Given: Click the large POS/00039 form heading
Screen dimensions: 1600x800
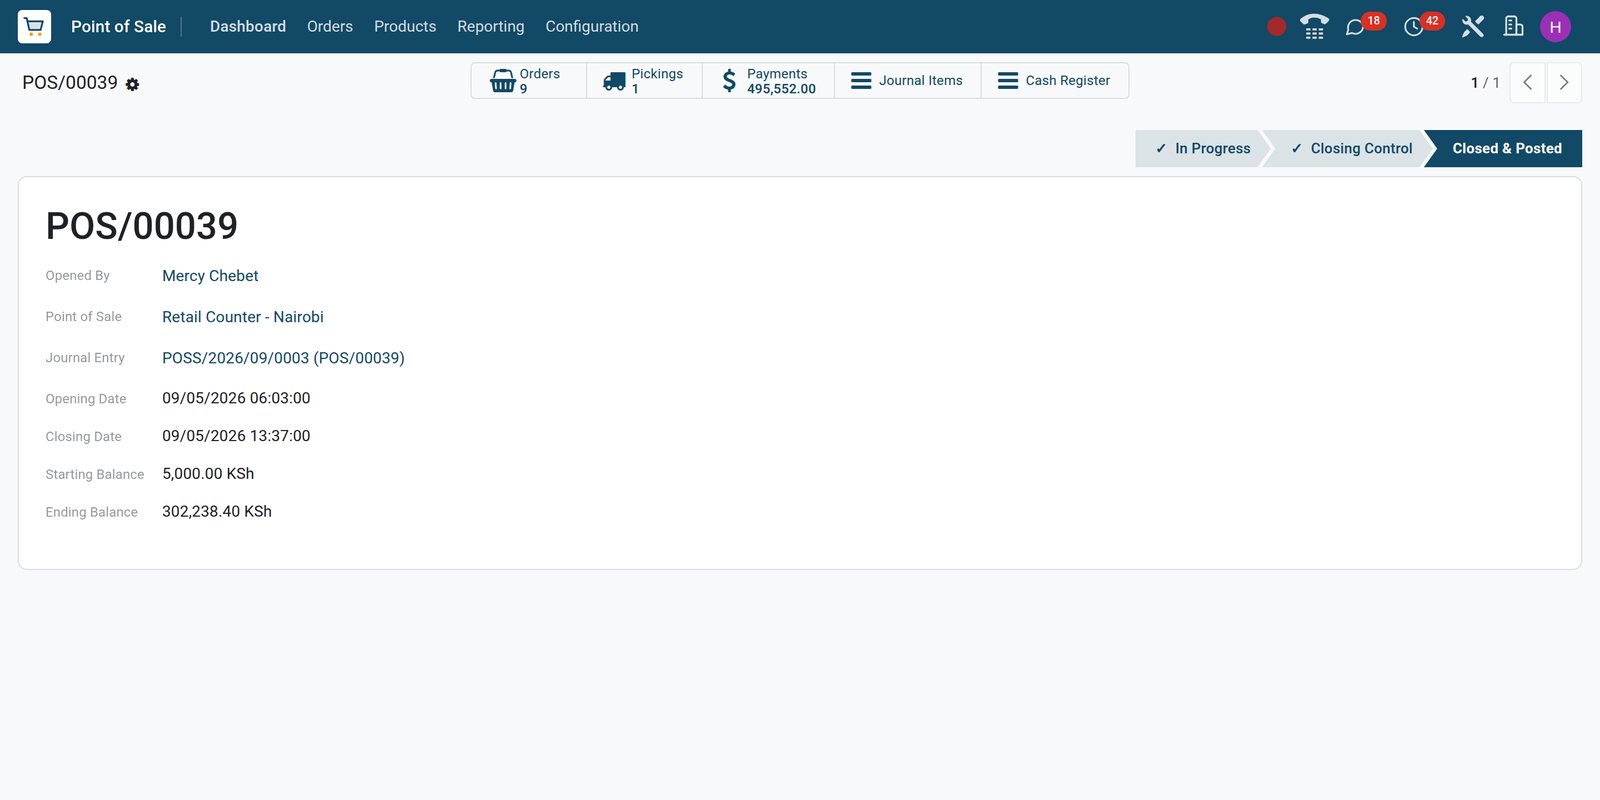Looking at the screenshot, I should click(x=142, y=226).
